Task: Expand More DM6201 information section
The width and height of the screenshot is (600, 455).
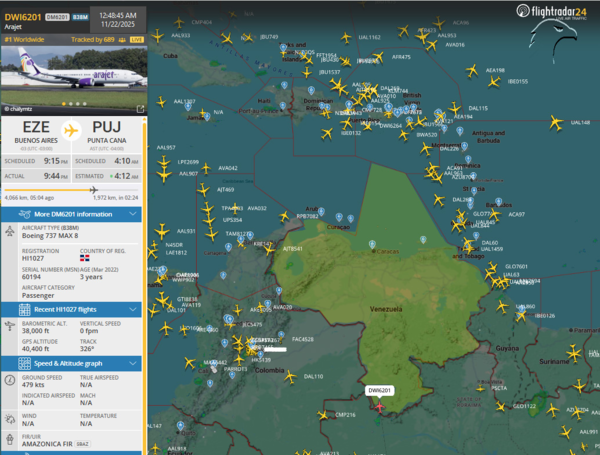Action: pyautogui.click(x=73, y=214)
